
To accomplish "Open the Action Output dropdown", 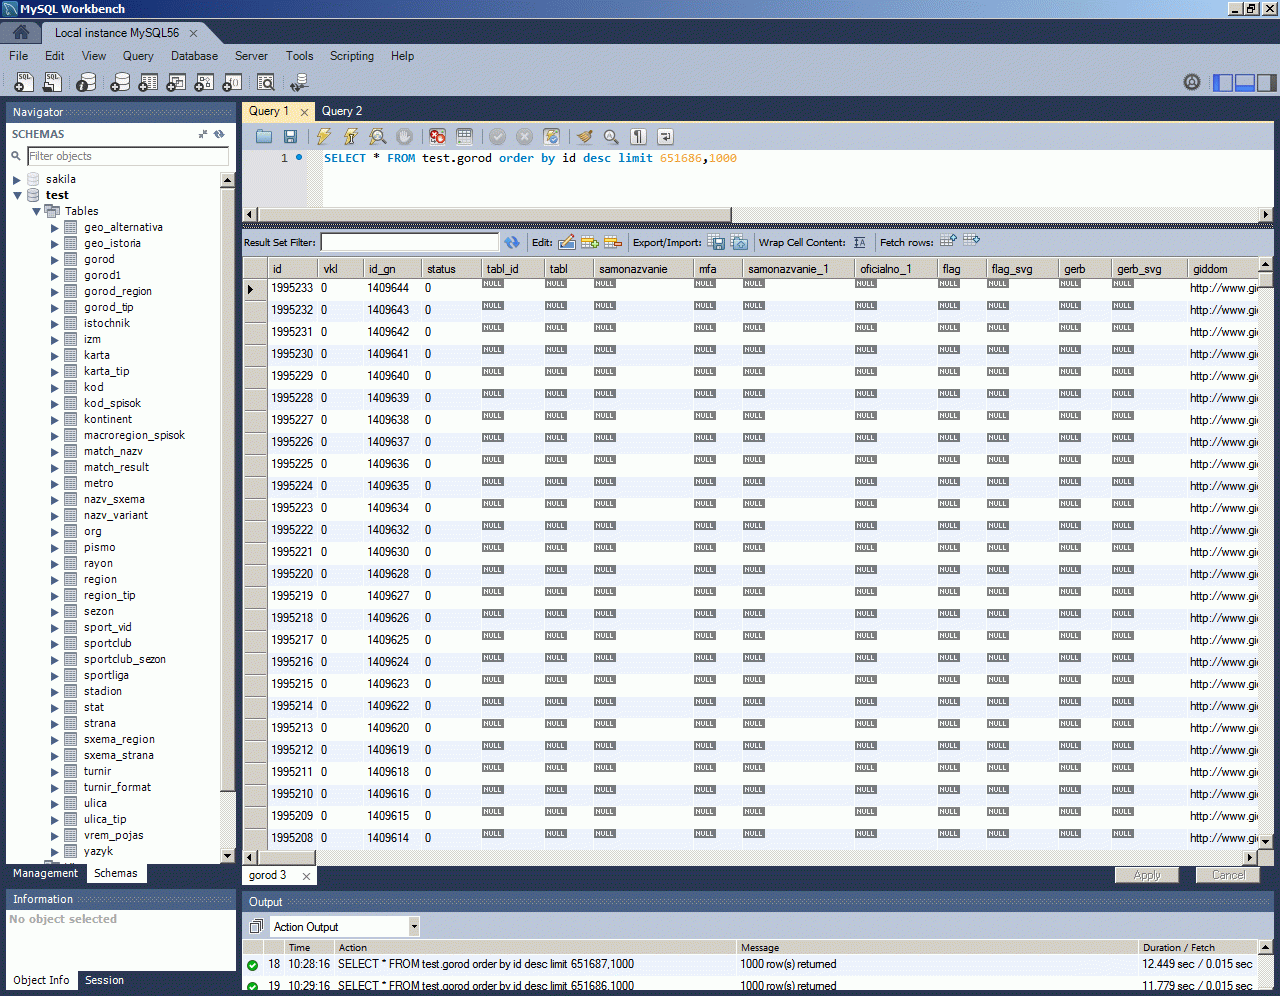I will (x=414, y=927).
